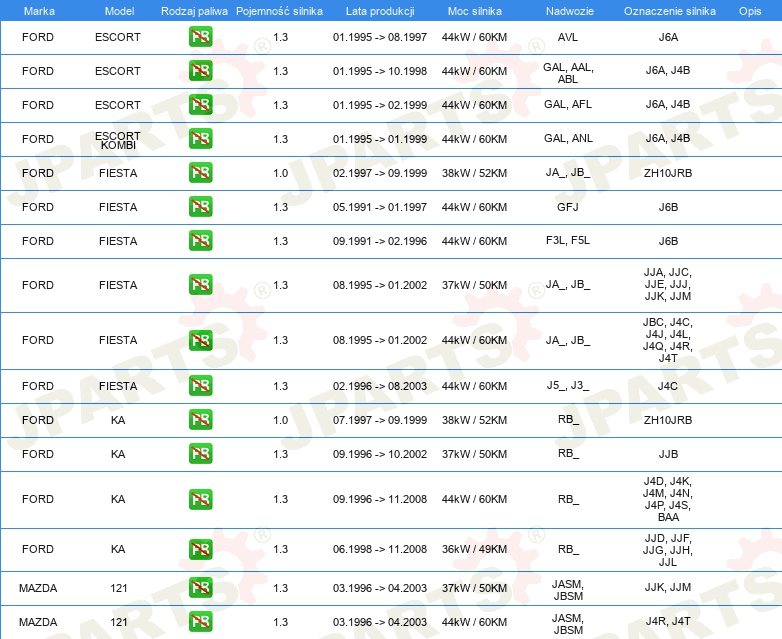The width and height of the screenshot is (782, 639).
Task: Select the GAL, ANL body cell
Action: pyautogui.click(x=568, y=138)
